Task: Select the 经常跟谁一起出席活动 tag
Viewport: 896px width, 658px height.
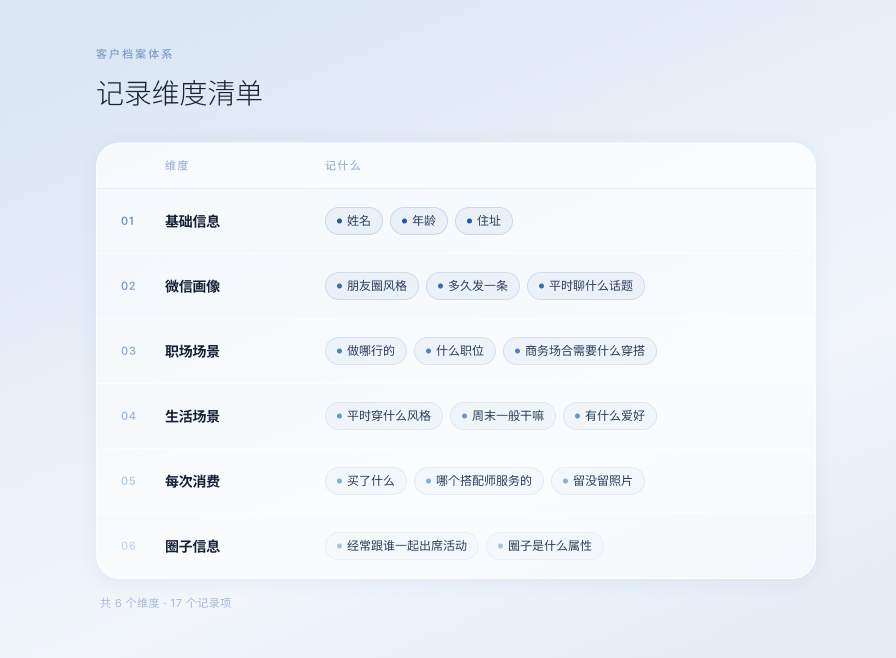Action: 402,547
